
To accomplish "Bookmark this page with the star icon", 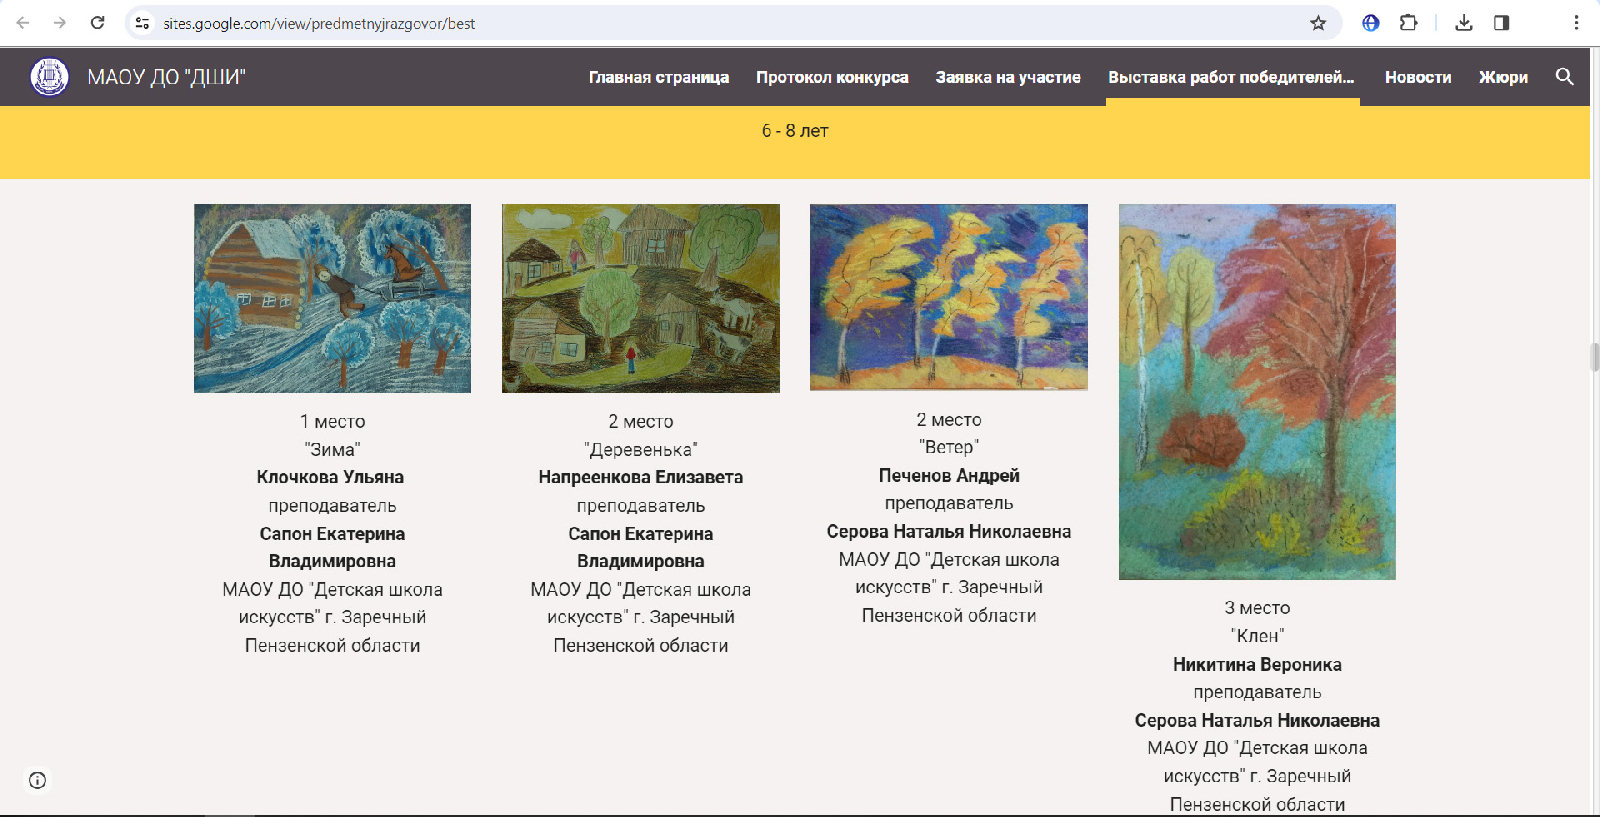I will point(1318,23).
